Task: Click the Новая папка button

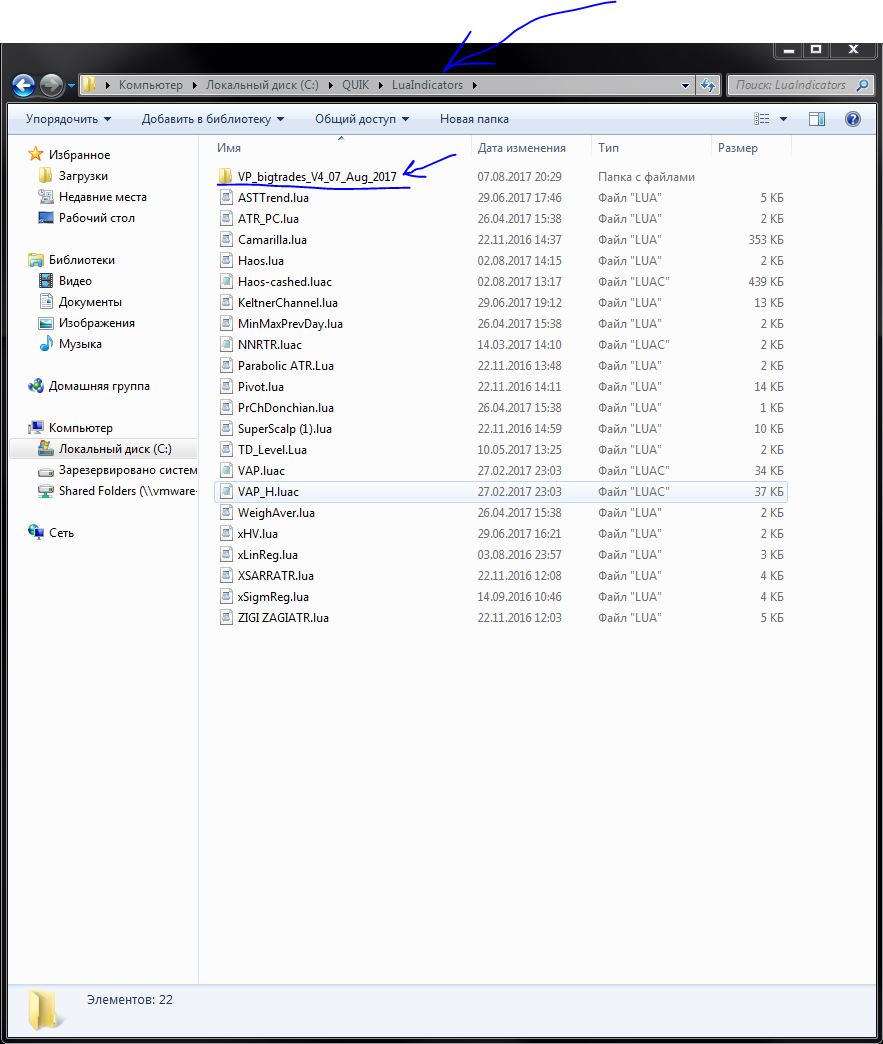Action: point(474,119)
